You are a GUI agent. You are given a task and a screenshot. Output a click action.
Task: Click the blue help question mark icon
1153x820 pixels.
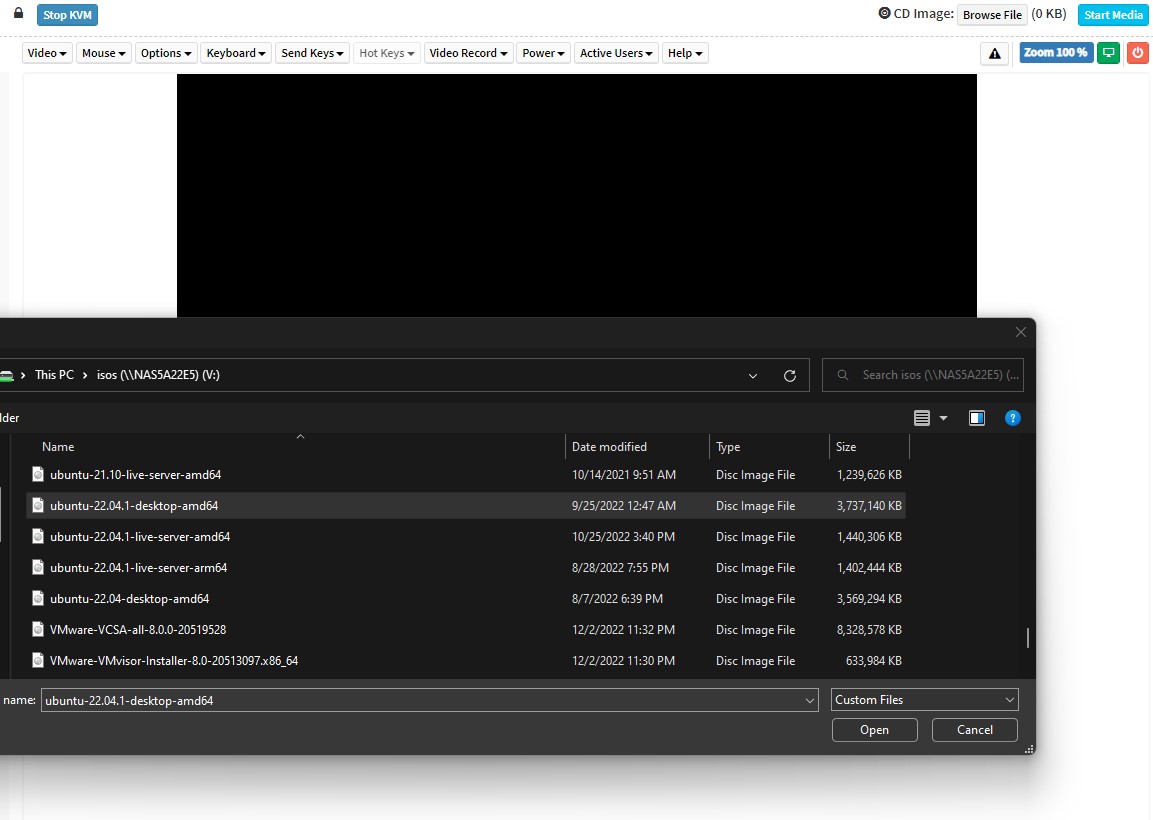click(1012, 418)
